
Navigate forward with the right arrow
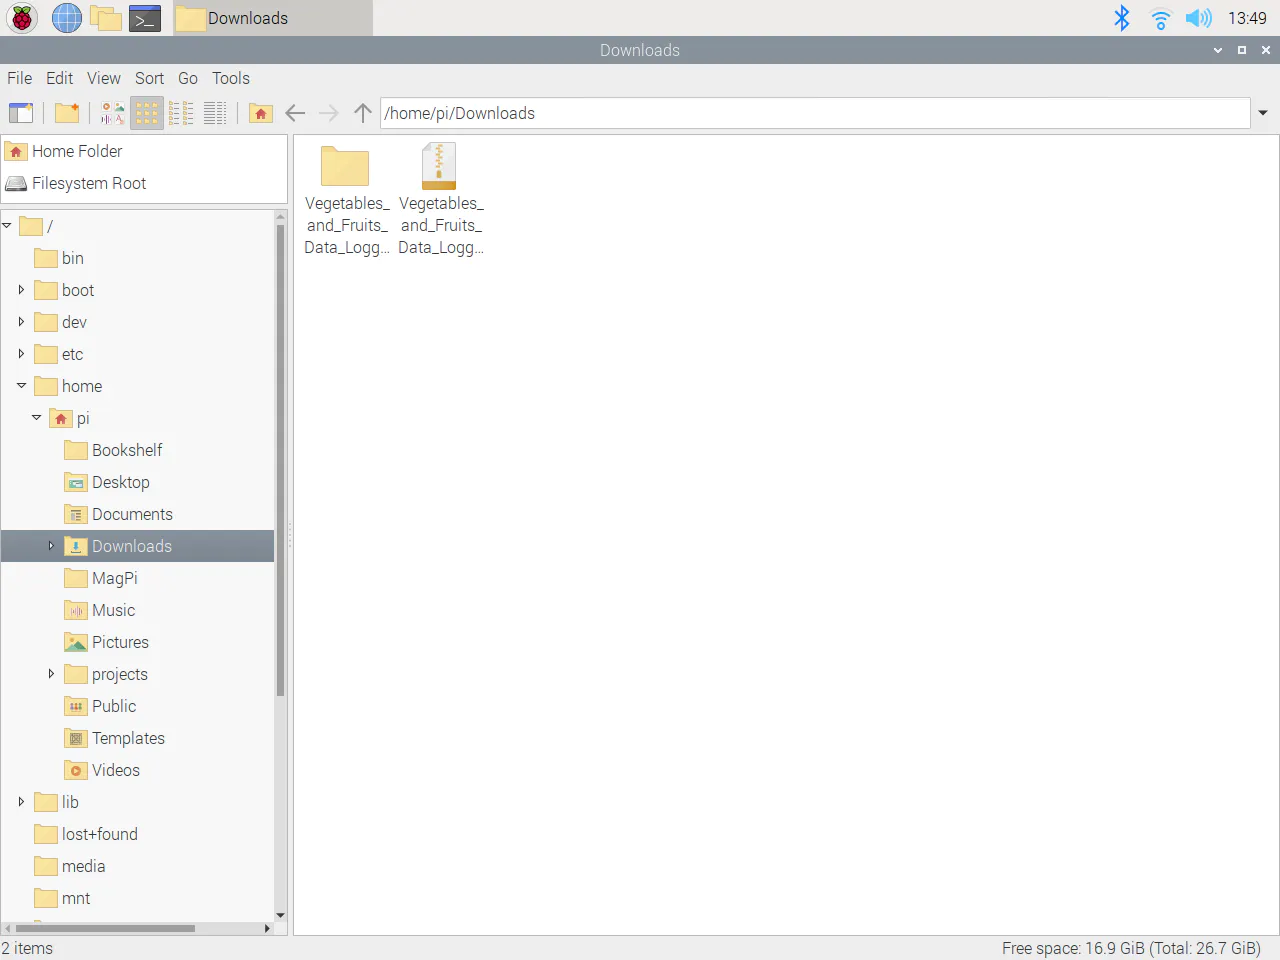pyautogui.click(x=329, y=113)
